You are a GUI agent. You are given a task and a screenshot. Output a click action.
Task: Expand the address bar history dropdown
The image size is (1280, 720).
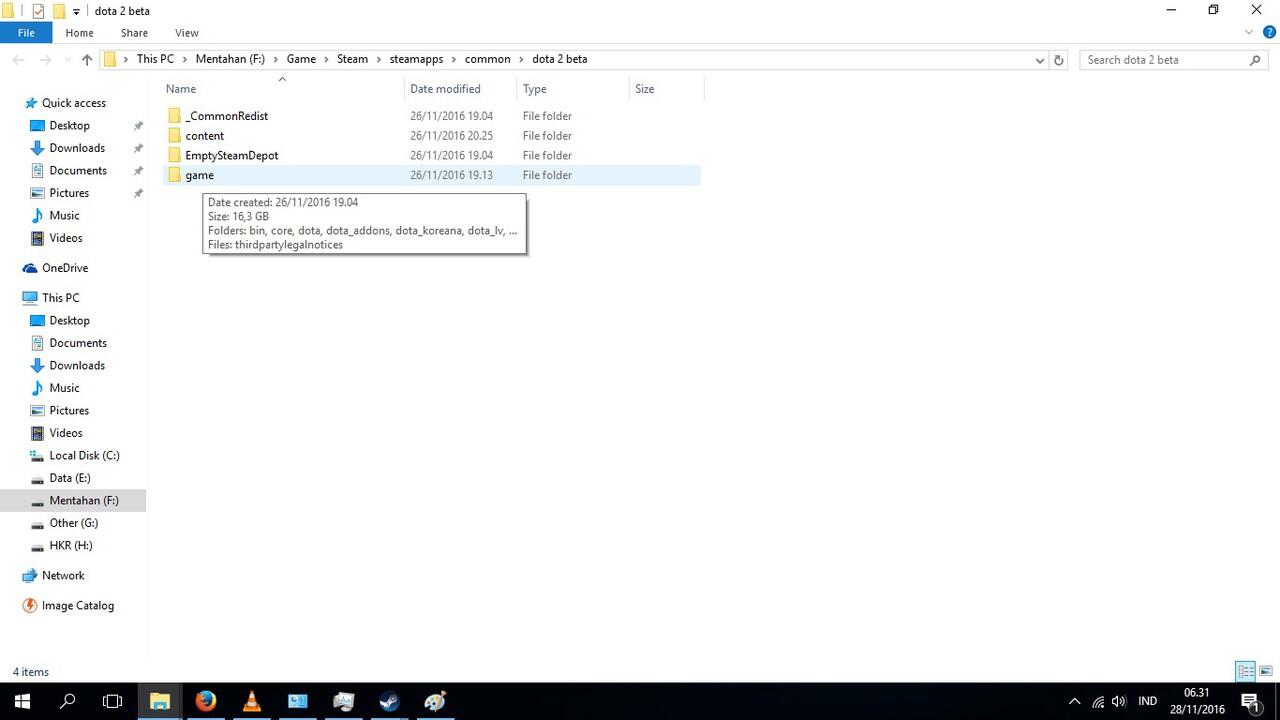(x=1039, y=60)
